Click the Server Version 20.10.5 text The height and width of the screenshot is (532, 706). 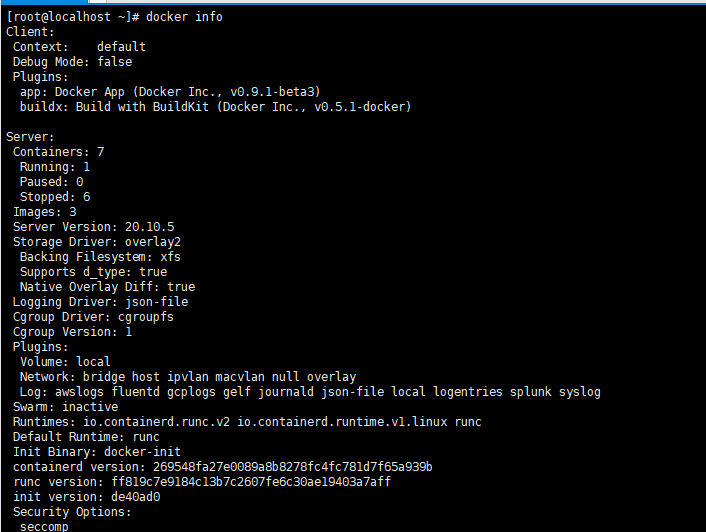click(x=94, y=227)
